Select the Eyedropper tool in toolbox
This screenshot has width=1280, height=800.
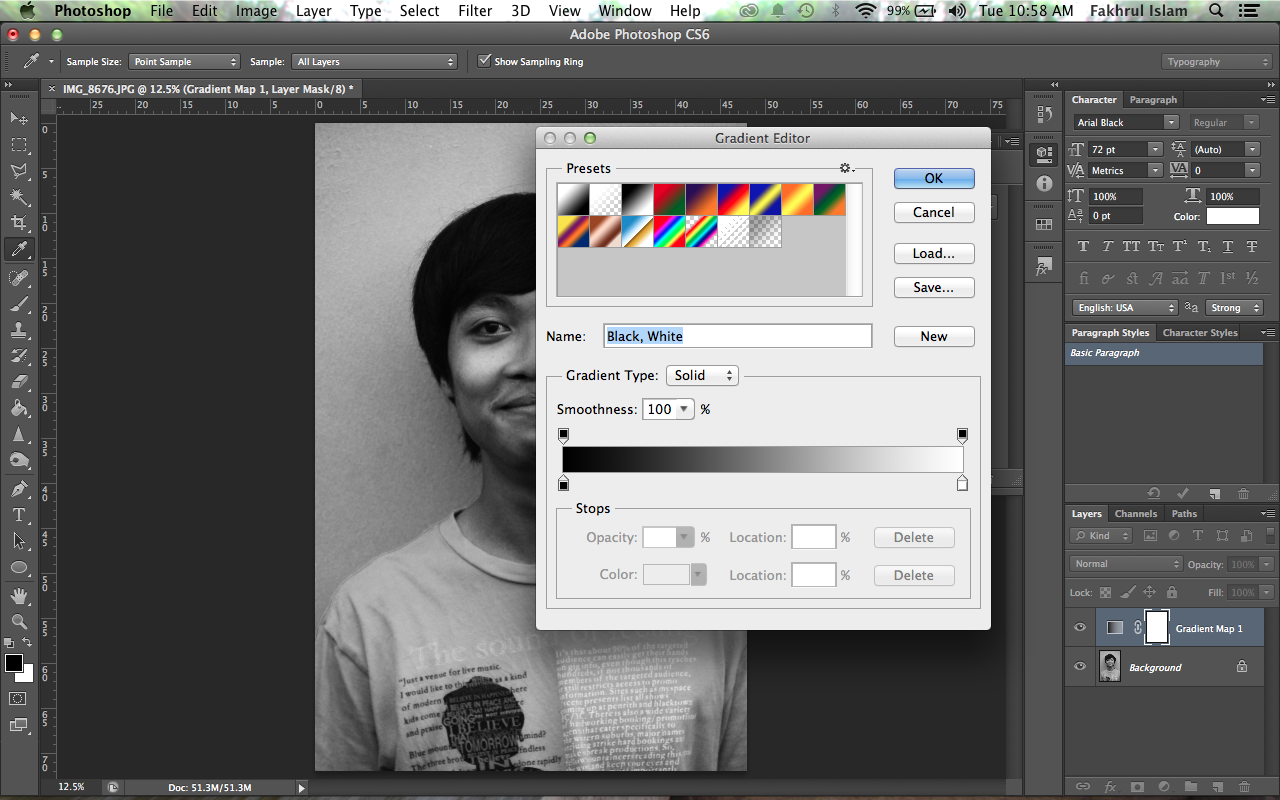(19, 249)
